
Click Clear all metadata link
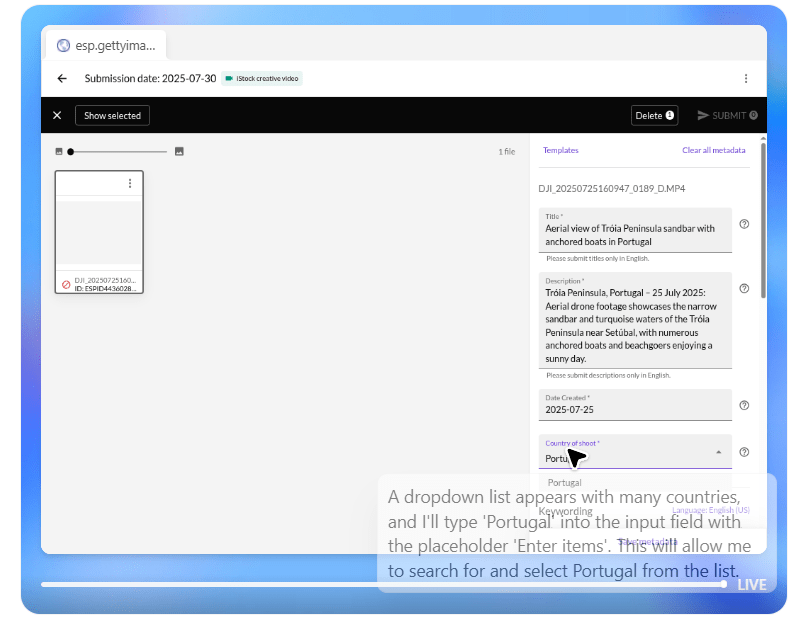pyautogui.click(x=713, y=150)
